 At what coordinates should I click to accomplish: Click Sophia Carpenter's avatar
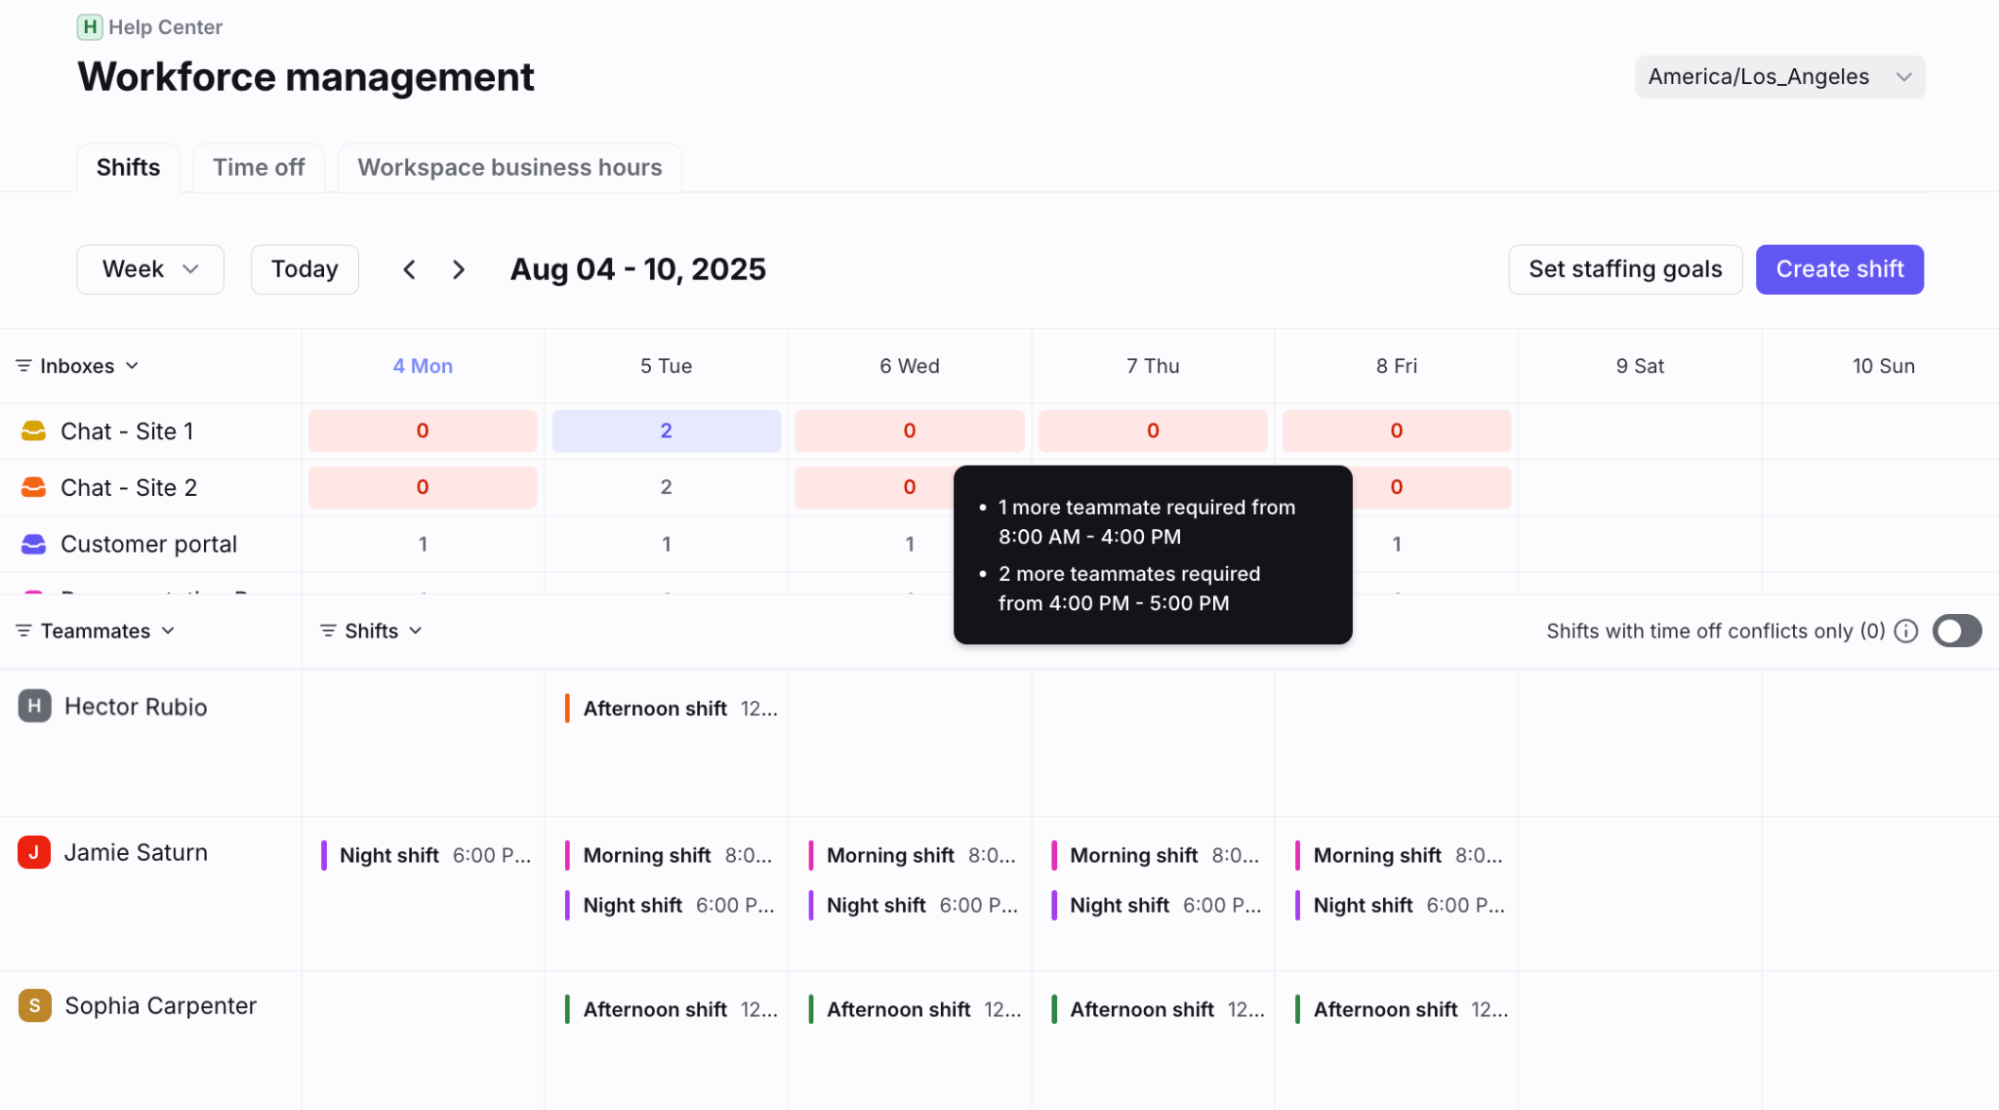pos(35,1005)
